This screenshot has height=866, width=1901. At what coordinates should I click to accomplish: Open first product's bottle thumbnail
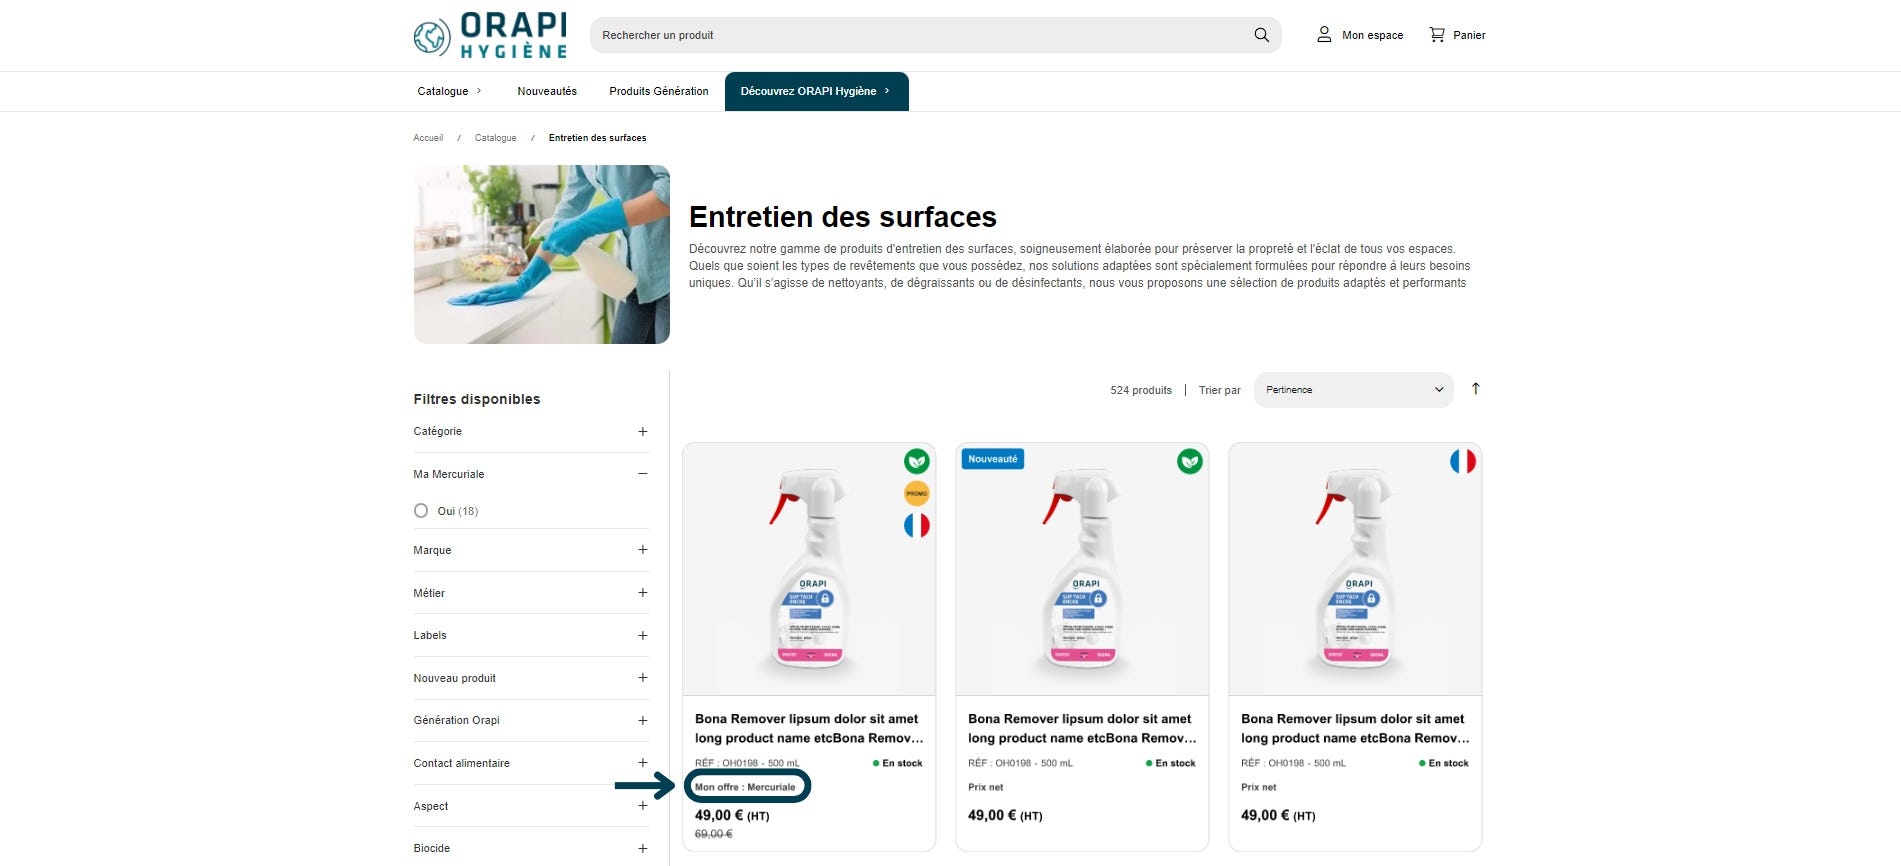(x=809, y=569)
